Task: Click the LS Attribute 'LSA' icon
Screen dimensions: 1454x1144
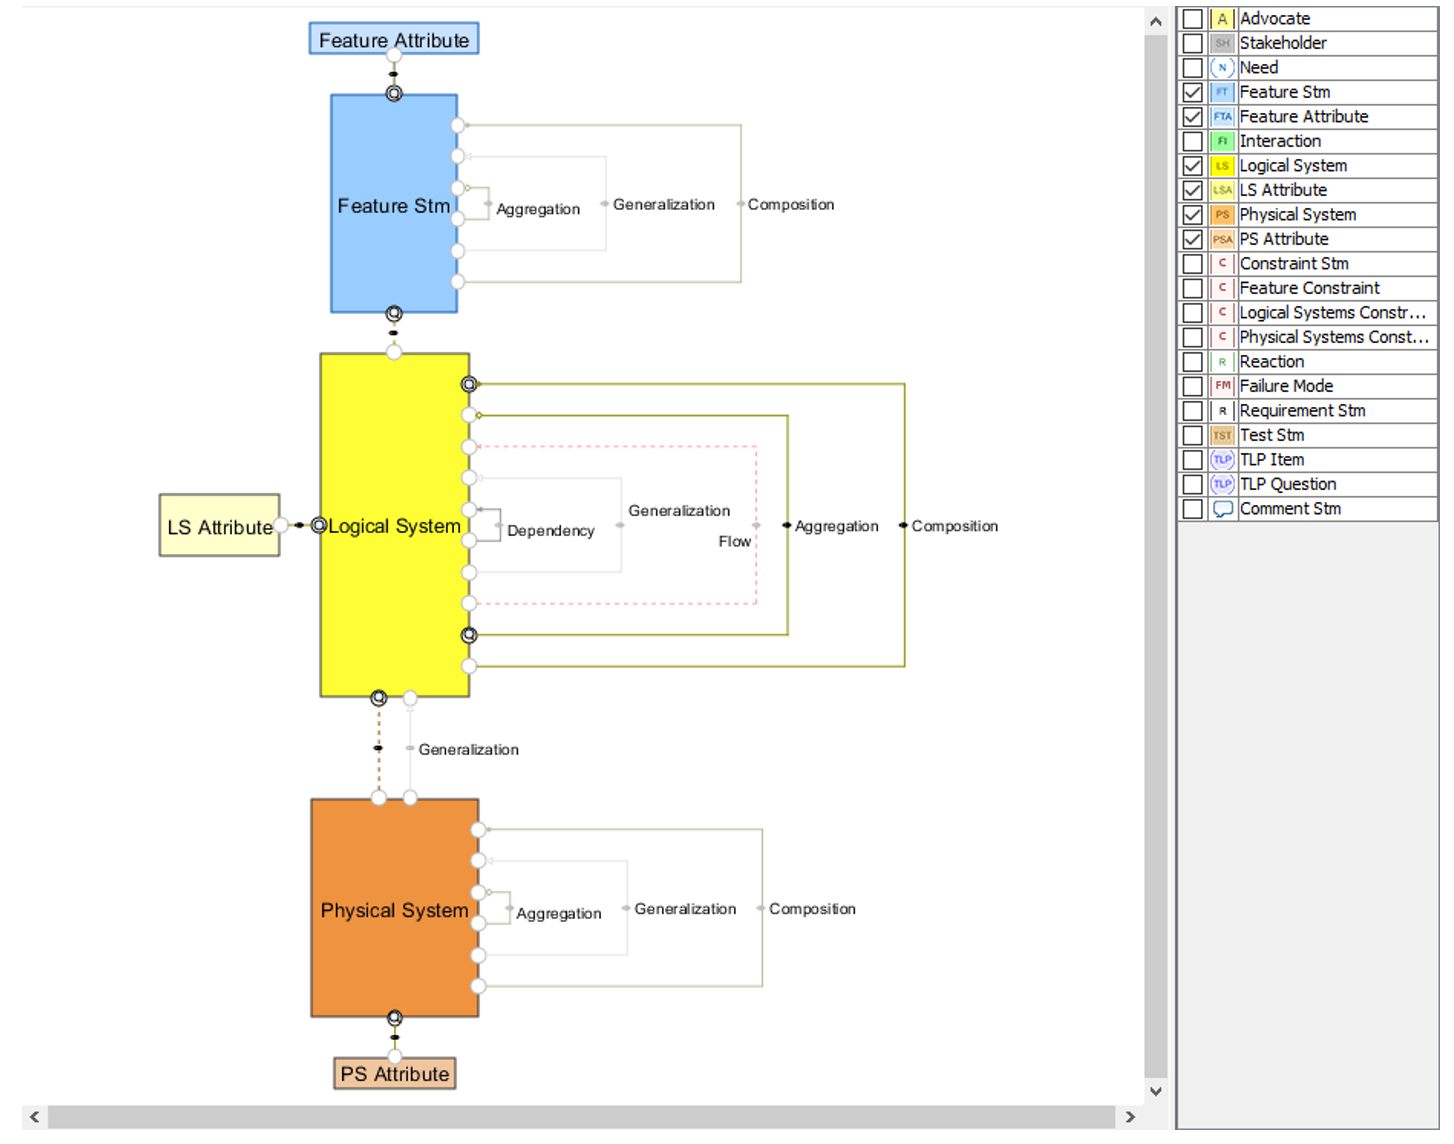Action: tap(1221, 189)
